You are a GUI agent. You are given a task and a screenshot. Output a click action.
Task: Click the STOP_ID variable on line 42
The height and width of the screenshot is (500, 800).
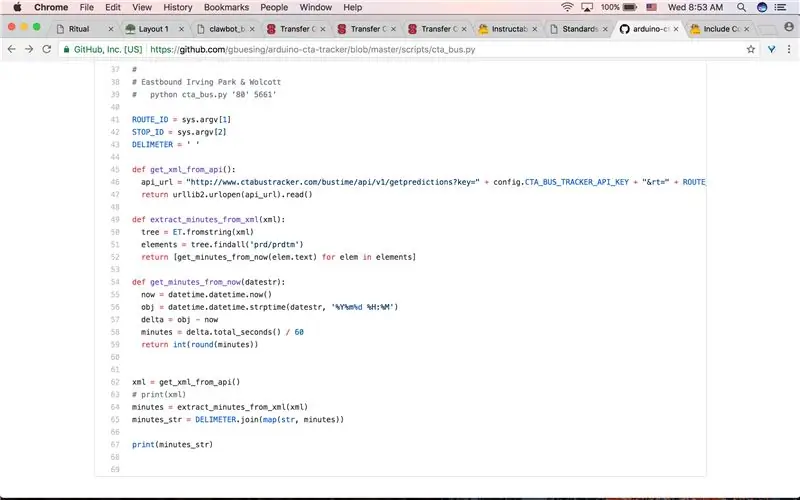(148, 132)
